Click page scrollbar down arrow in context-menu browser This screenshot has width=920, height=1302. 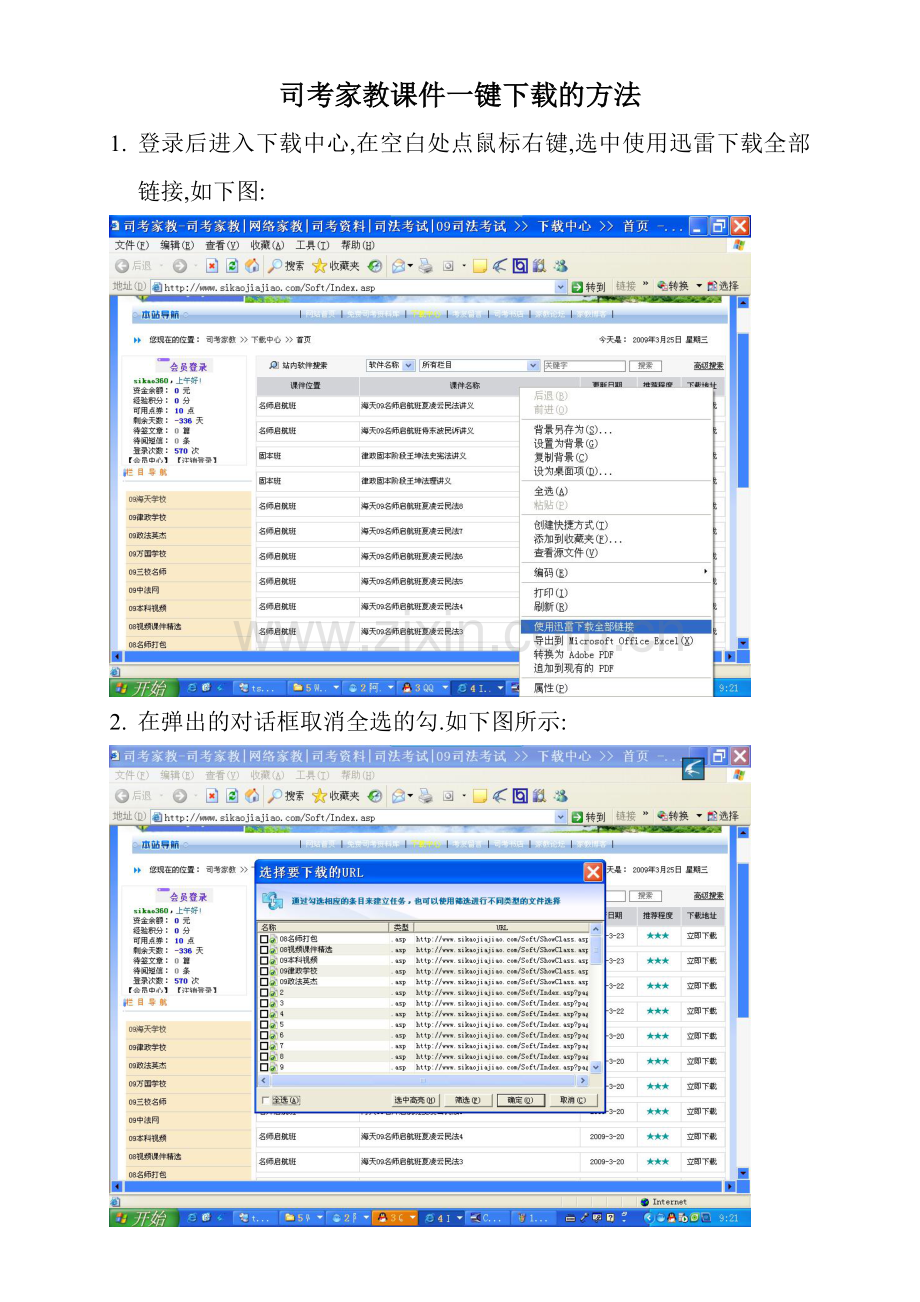point(743,644)
